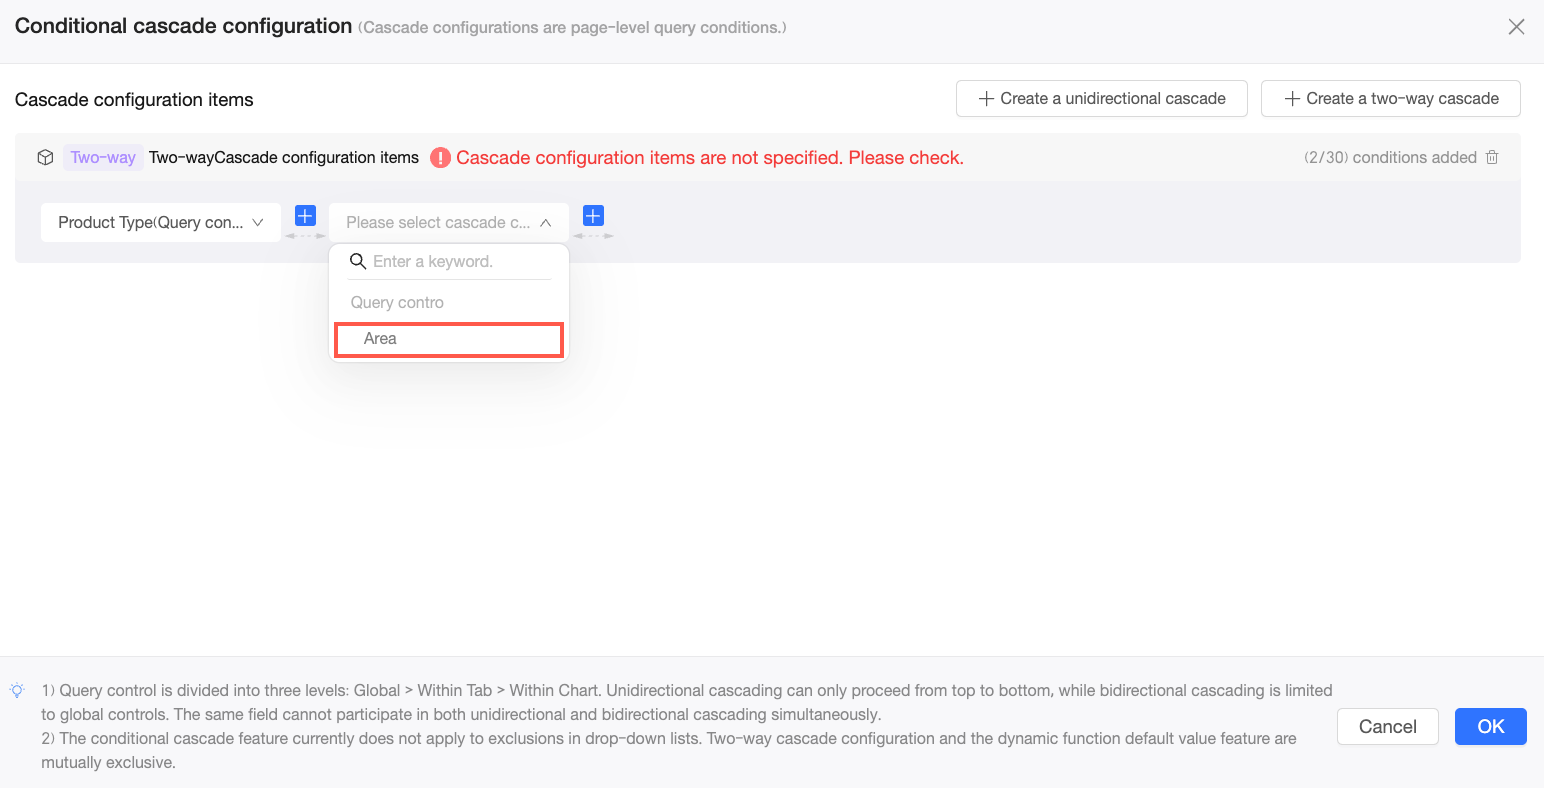Collapse the 'Please select cascade' dropdown
Viewport: 1544px width, 788px height.
coord(449,222)
